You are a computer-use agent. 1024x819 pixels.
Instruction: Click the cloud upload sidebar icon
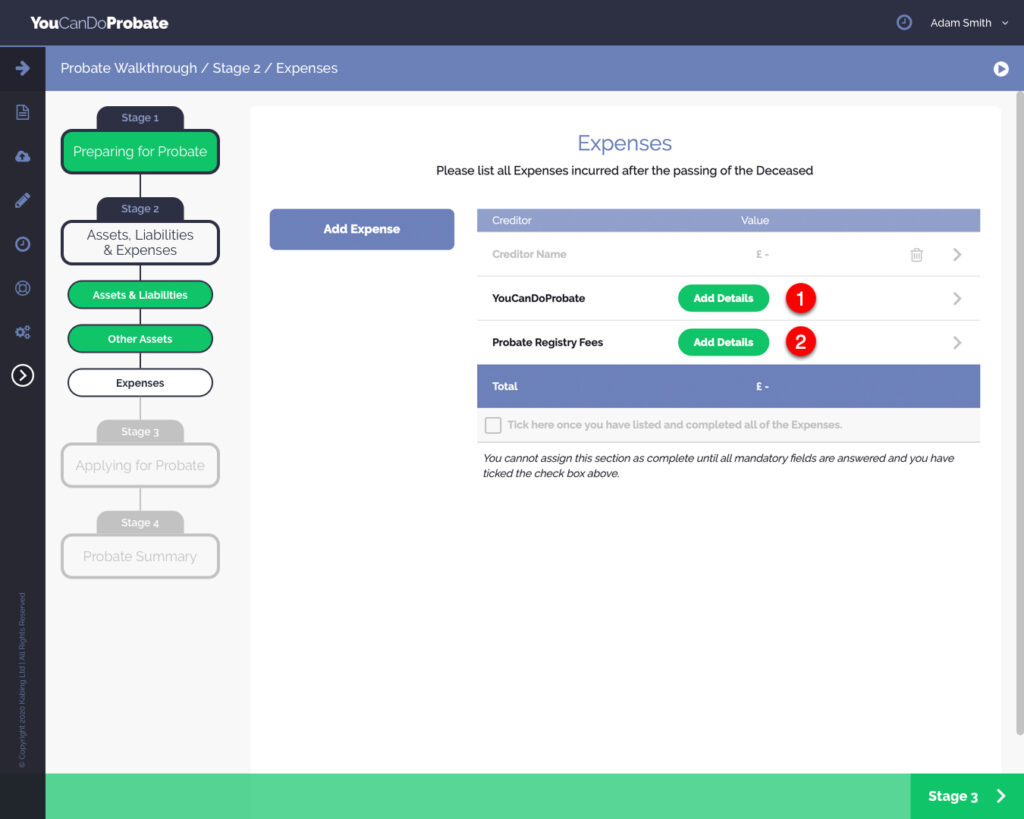(22, 156)
